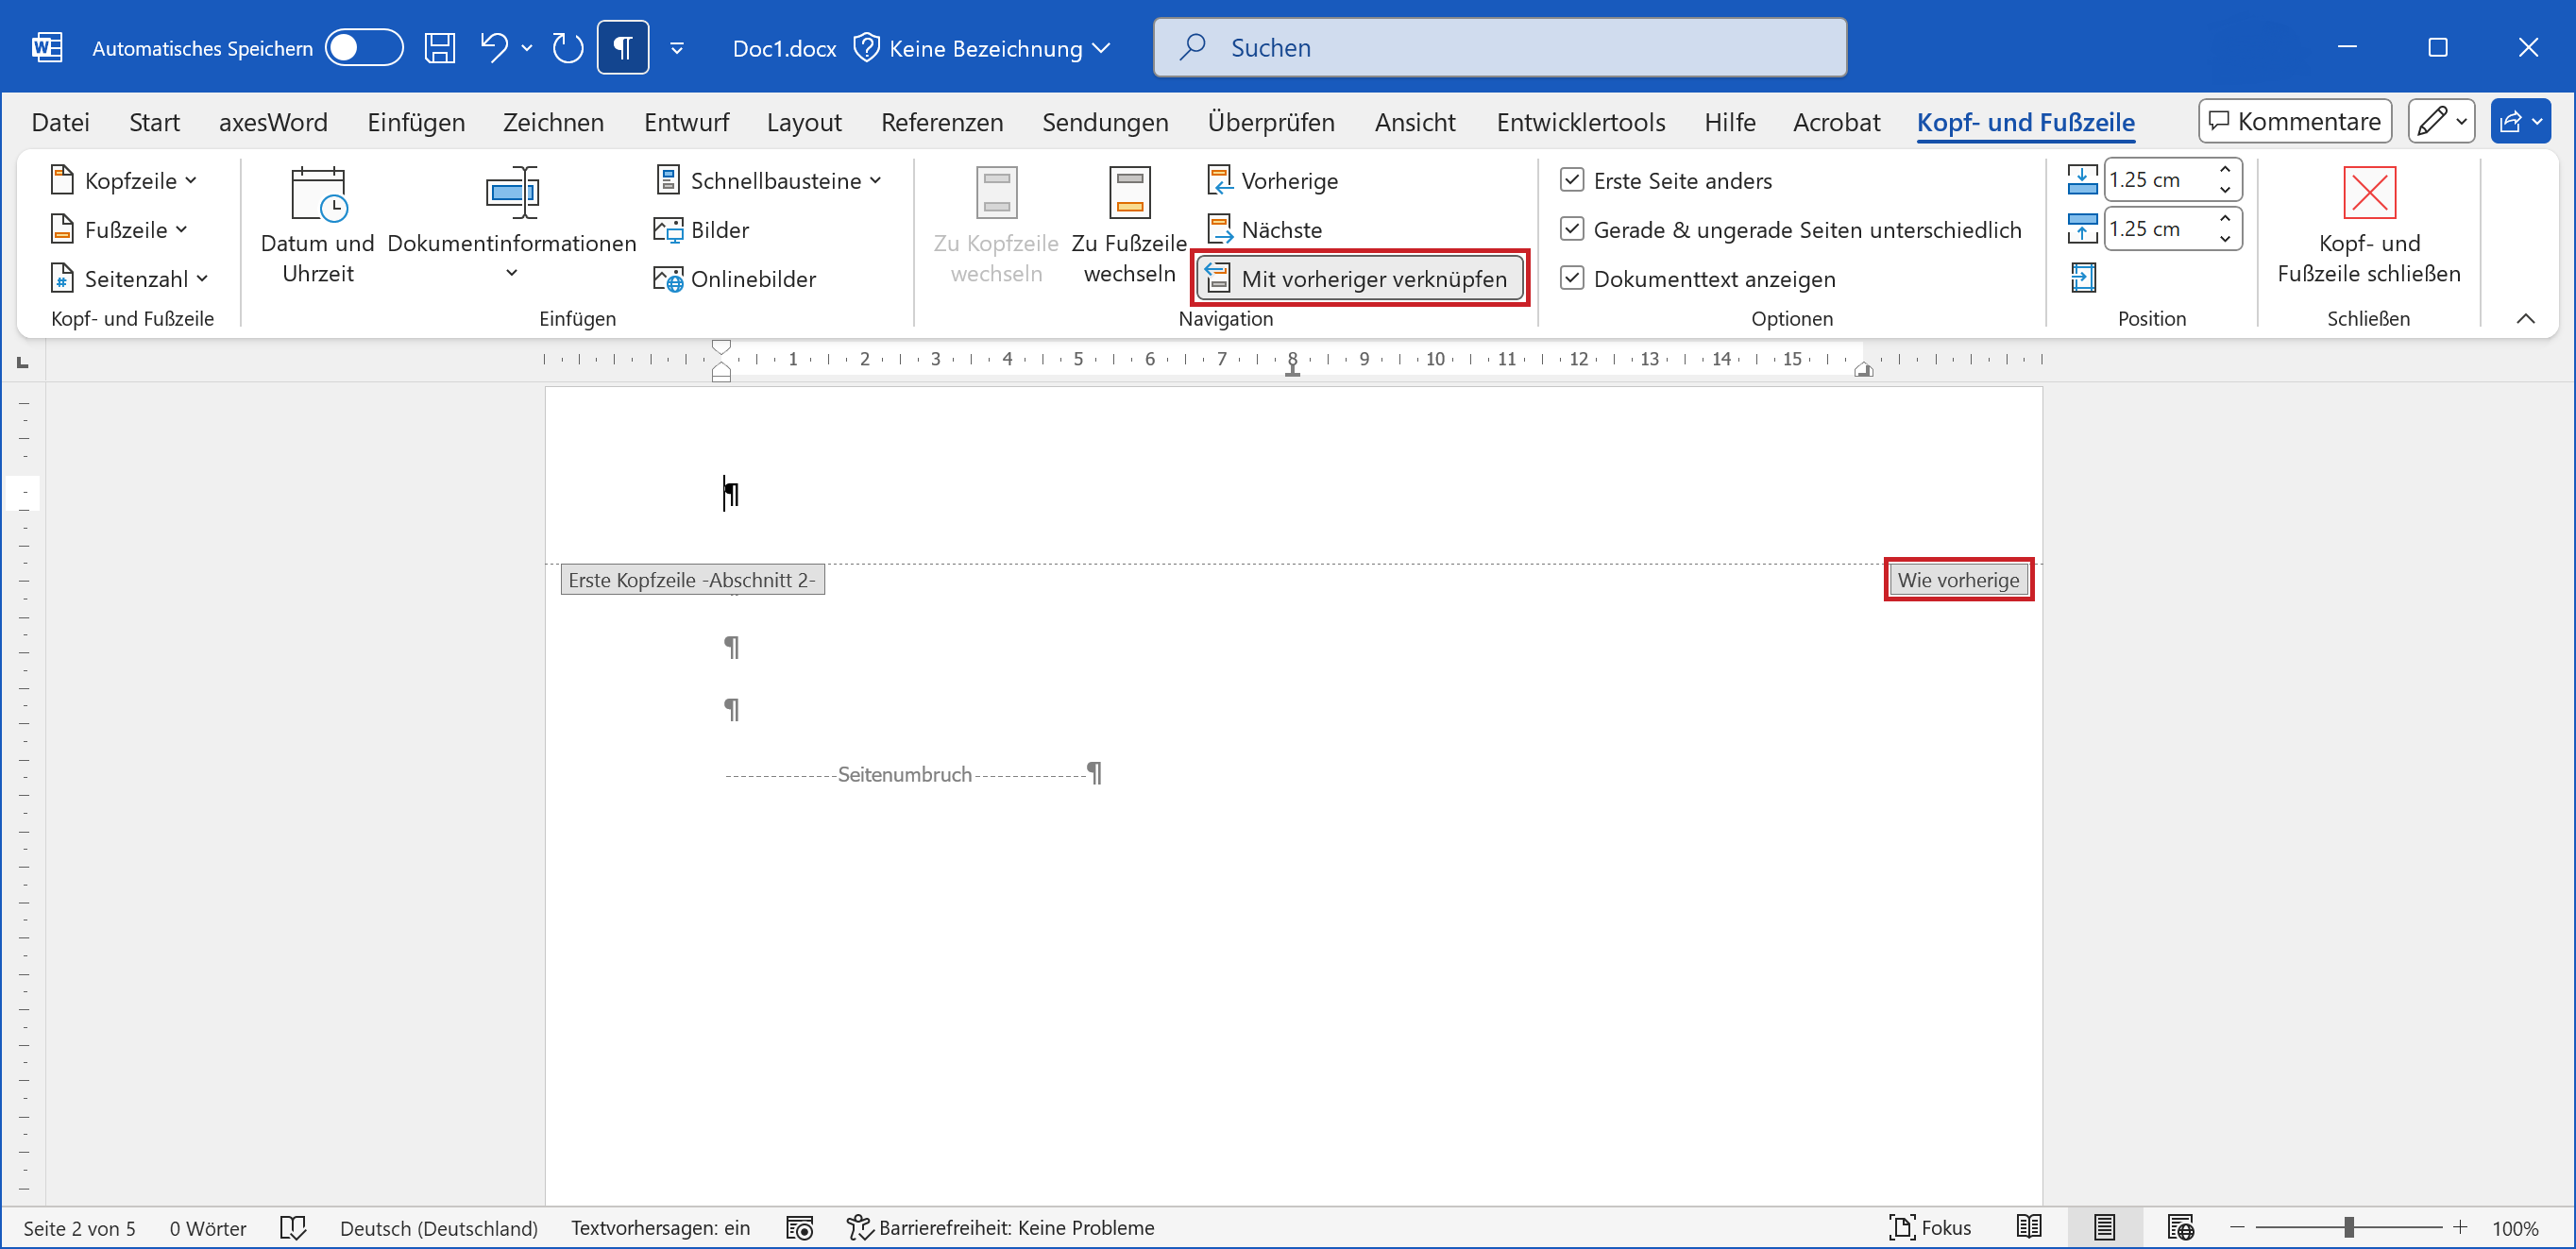Click macro recording icon in status bar
This screenshot has height=1249, width=2576.
[799, 1227]
